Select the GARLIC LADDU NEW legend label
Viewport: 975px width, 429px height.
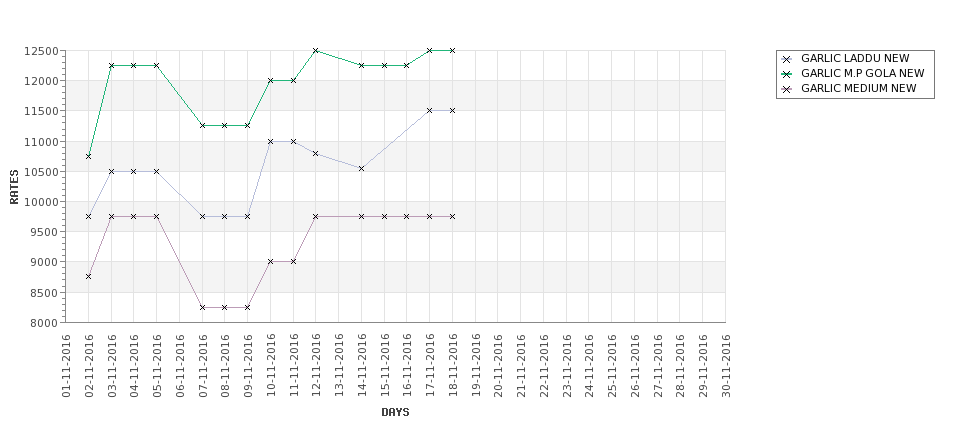coord(855,58)
